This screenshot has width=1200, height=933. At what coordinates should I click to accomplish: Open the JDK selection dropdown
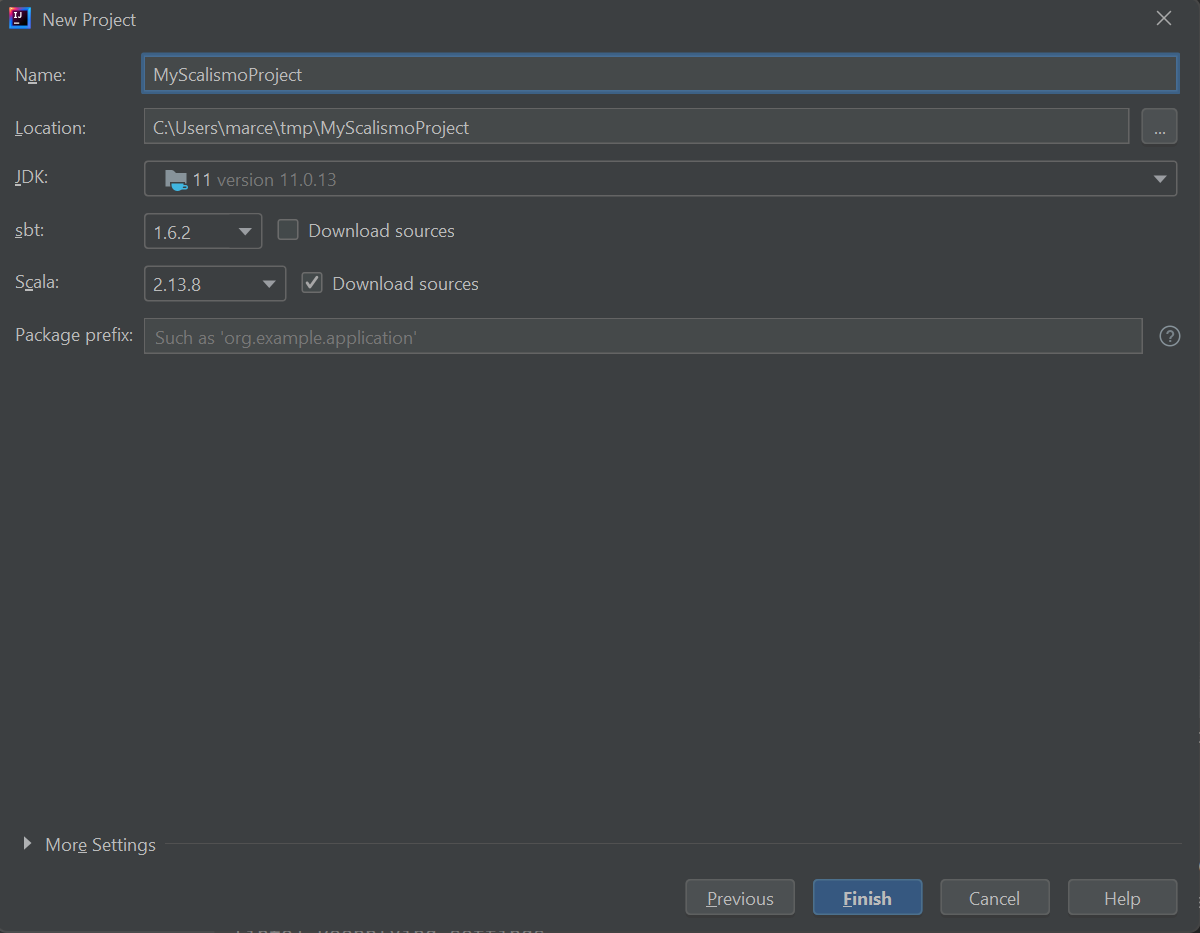point(1159,178)
